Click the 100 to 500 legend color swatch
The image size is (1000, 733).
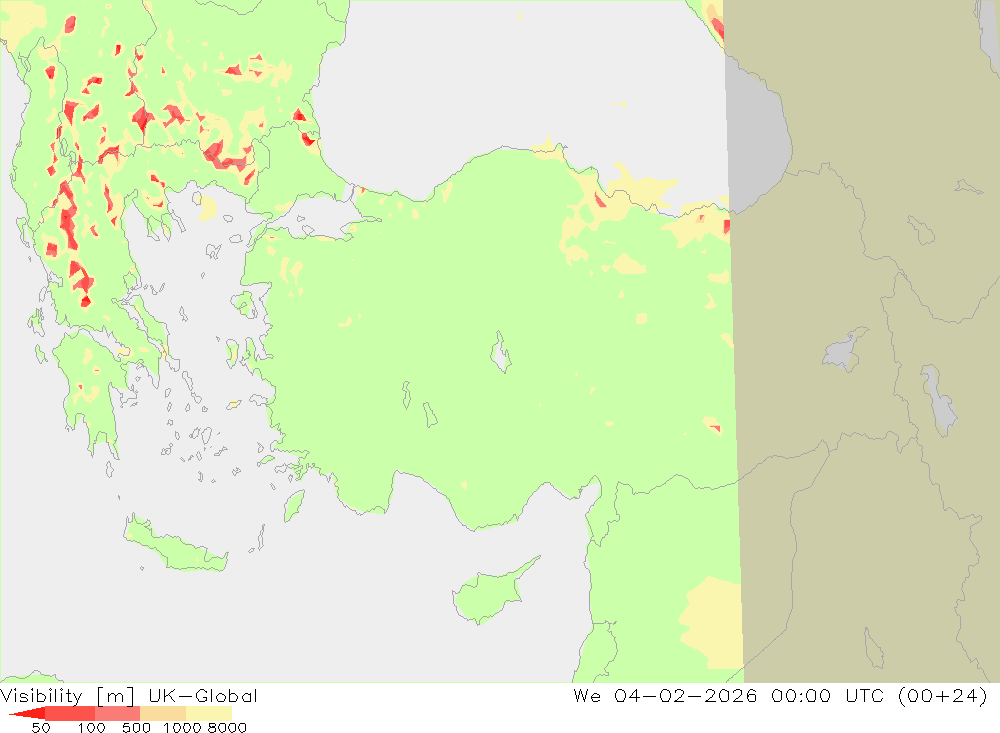[117, 713]
